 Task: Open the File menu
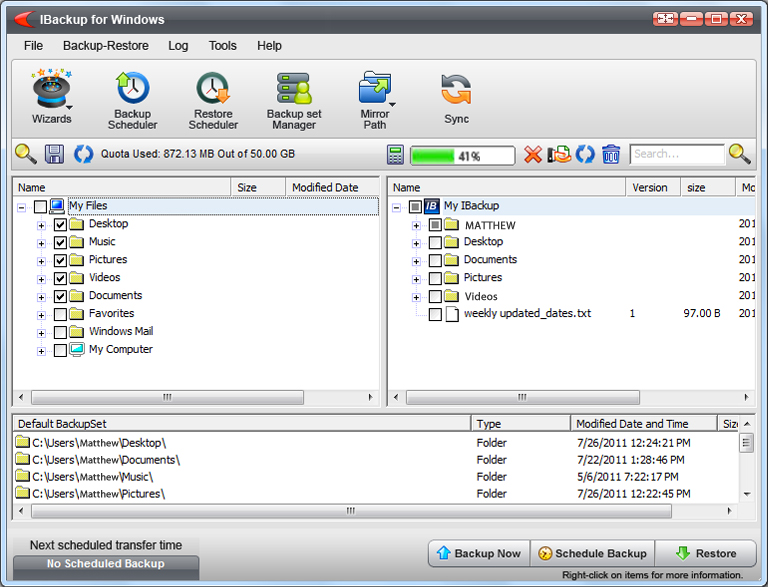33,46
